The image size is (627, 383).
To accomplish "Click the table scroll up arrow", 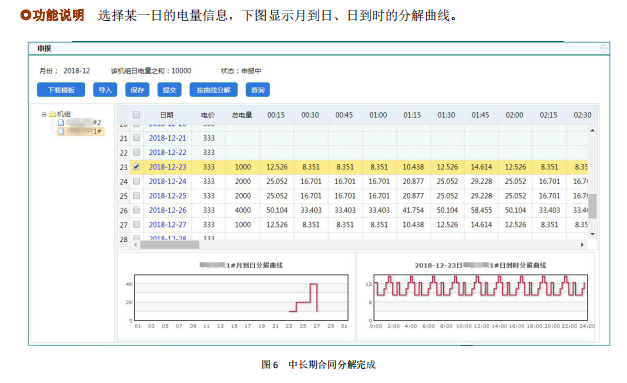I will (x=592, y=131).
